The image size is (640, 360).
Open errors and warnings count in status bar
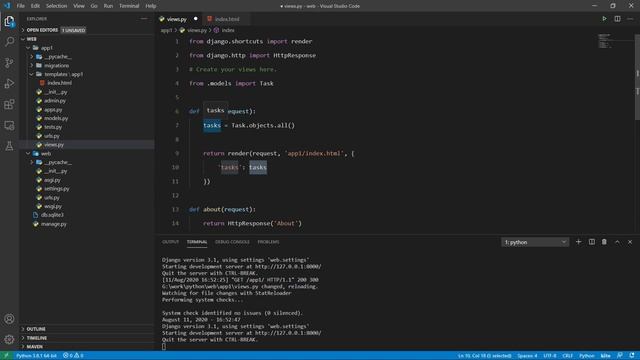pos(73,356)
